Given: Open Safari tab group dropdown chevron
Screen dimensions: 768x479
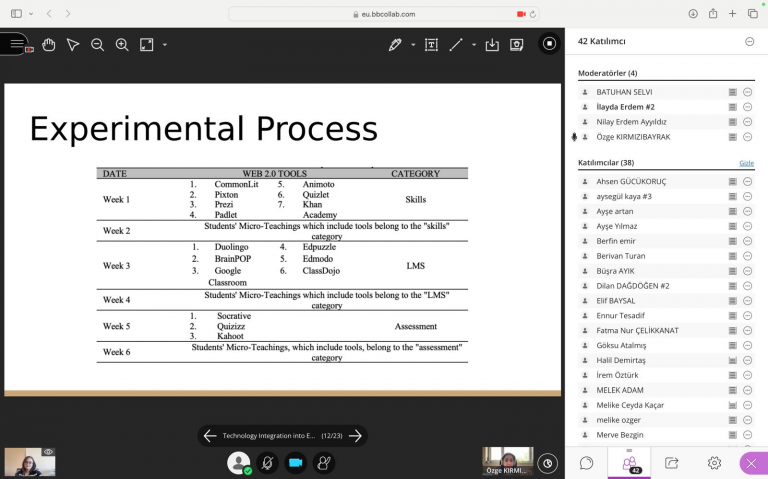Looking at the screenshot, I should (x=31, y=14).
